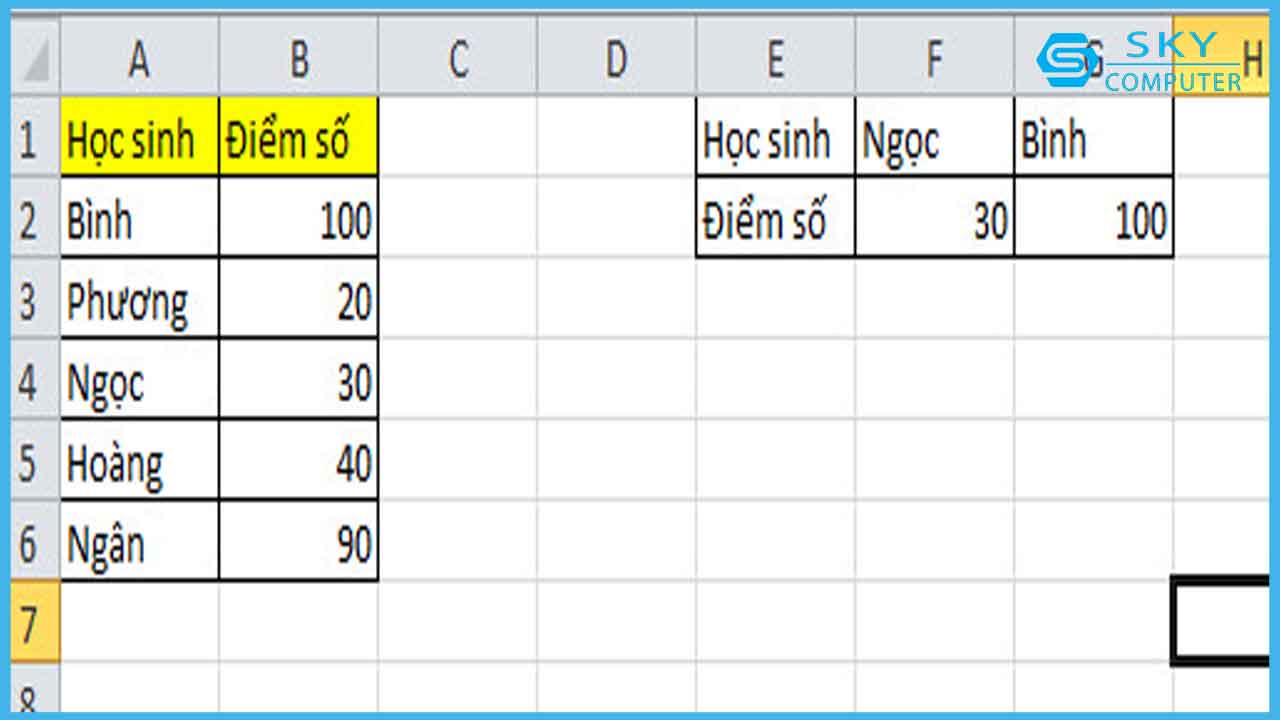Select cell G1 containing 'Bình'
The width and height of the screenshot is (1280, 720).
(x=1093, y=136)
